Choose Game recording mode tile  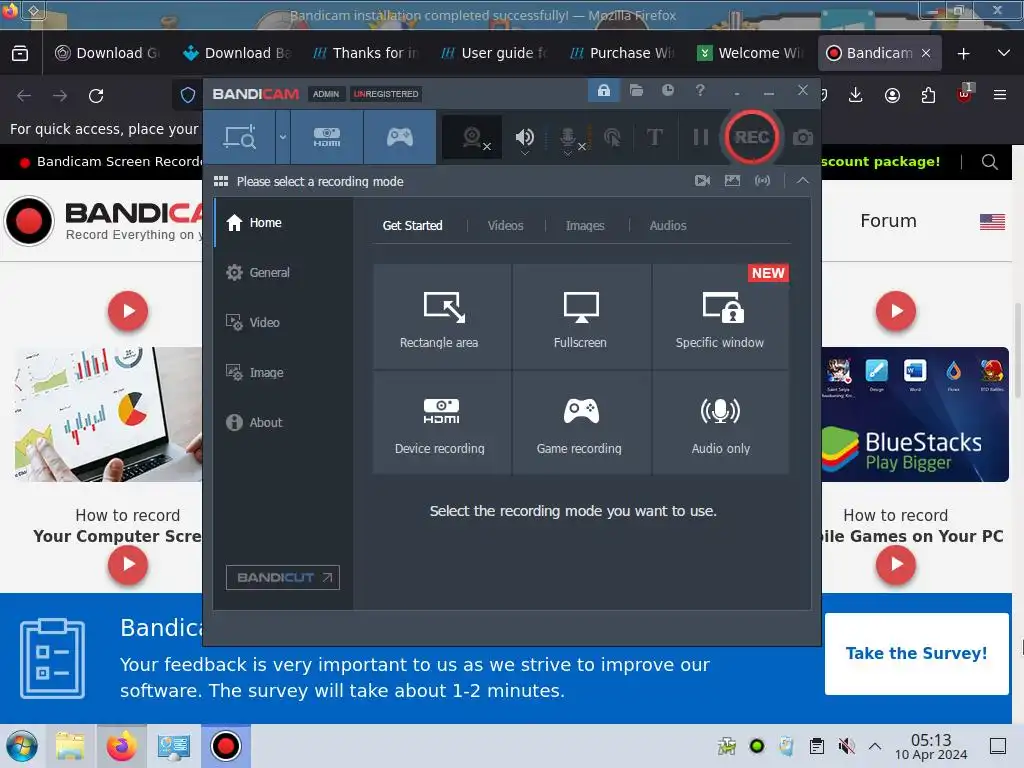pyautogui.click(x=581, y=423)
